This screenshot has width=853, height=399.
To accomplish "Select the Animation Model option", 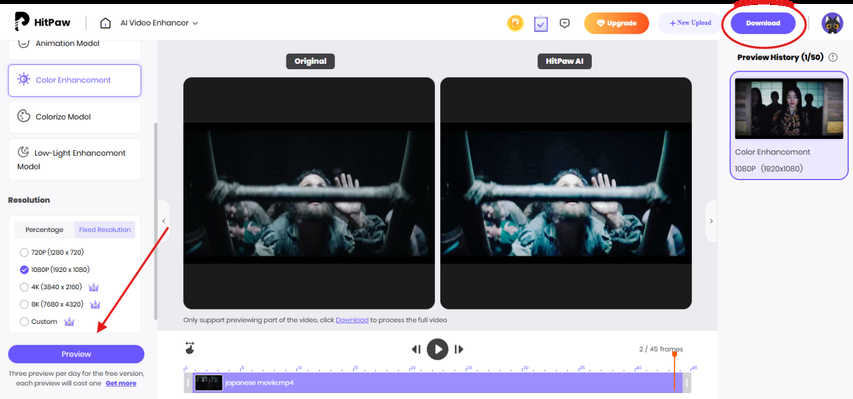I will (x=75, y=47).
